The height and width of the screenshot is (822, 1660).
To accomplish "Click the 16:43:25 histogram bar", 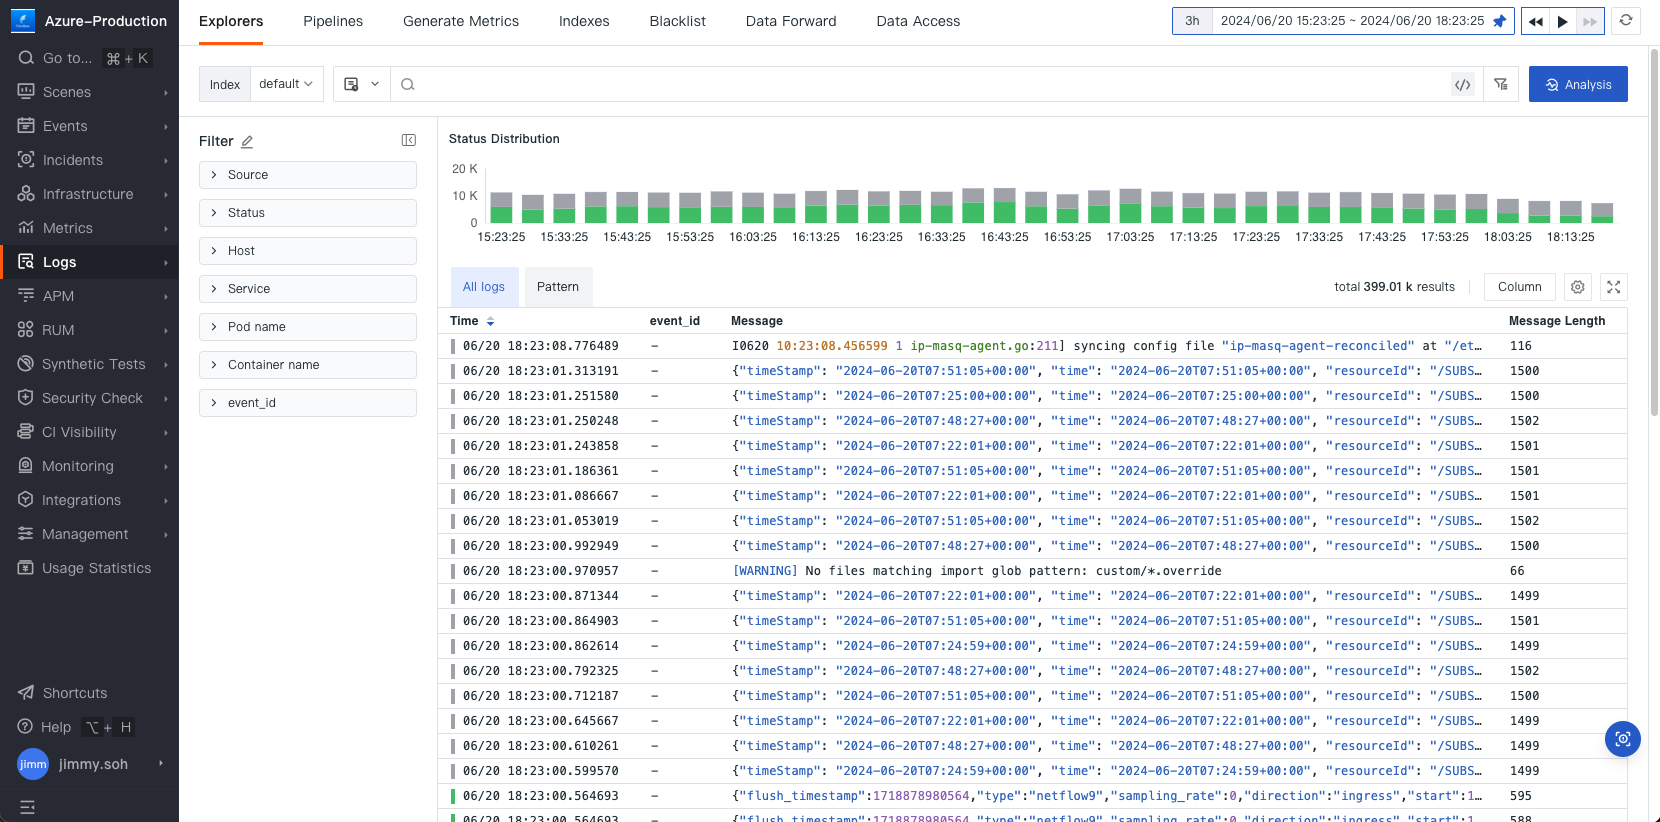I will tap(1005, 205).
